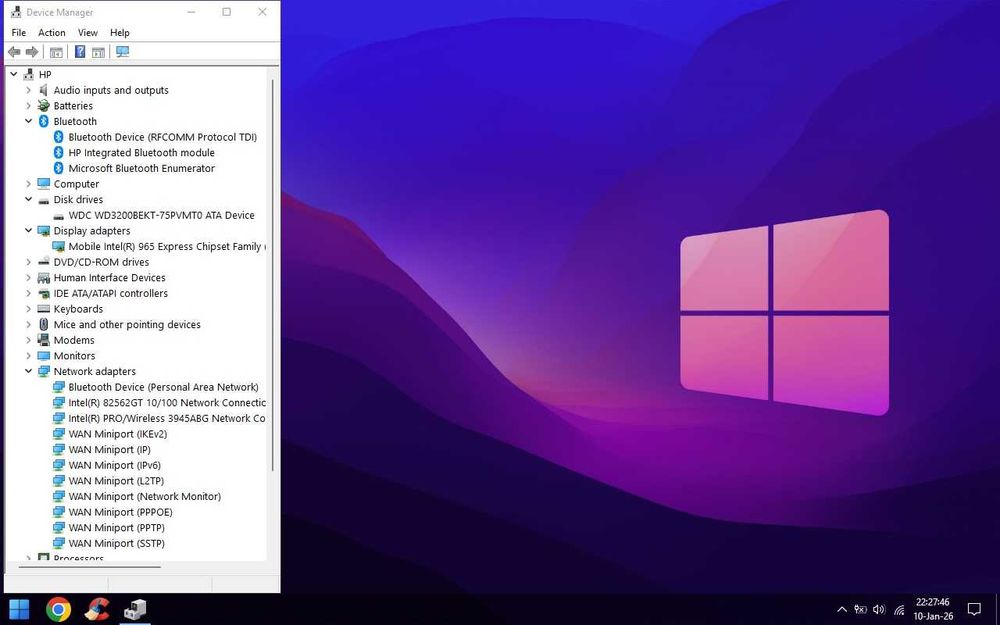Open the View menu
1000x625 pixels.
pyautogui.click(x=87, y=33)
